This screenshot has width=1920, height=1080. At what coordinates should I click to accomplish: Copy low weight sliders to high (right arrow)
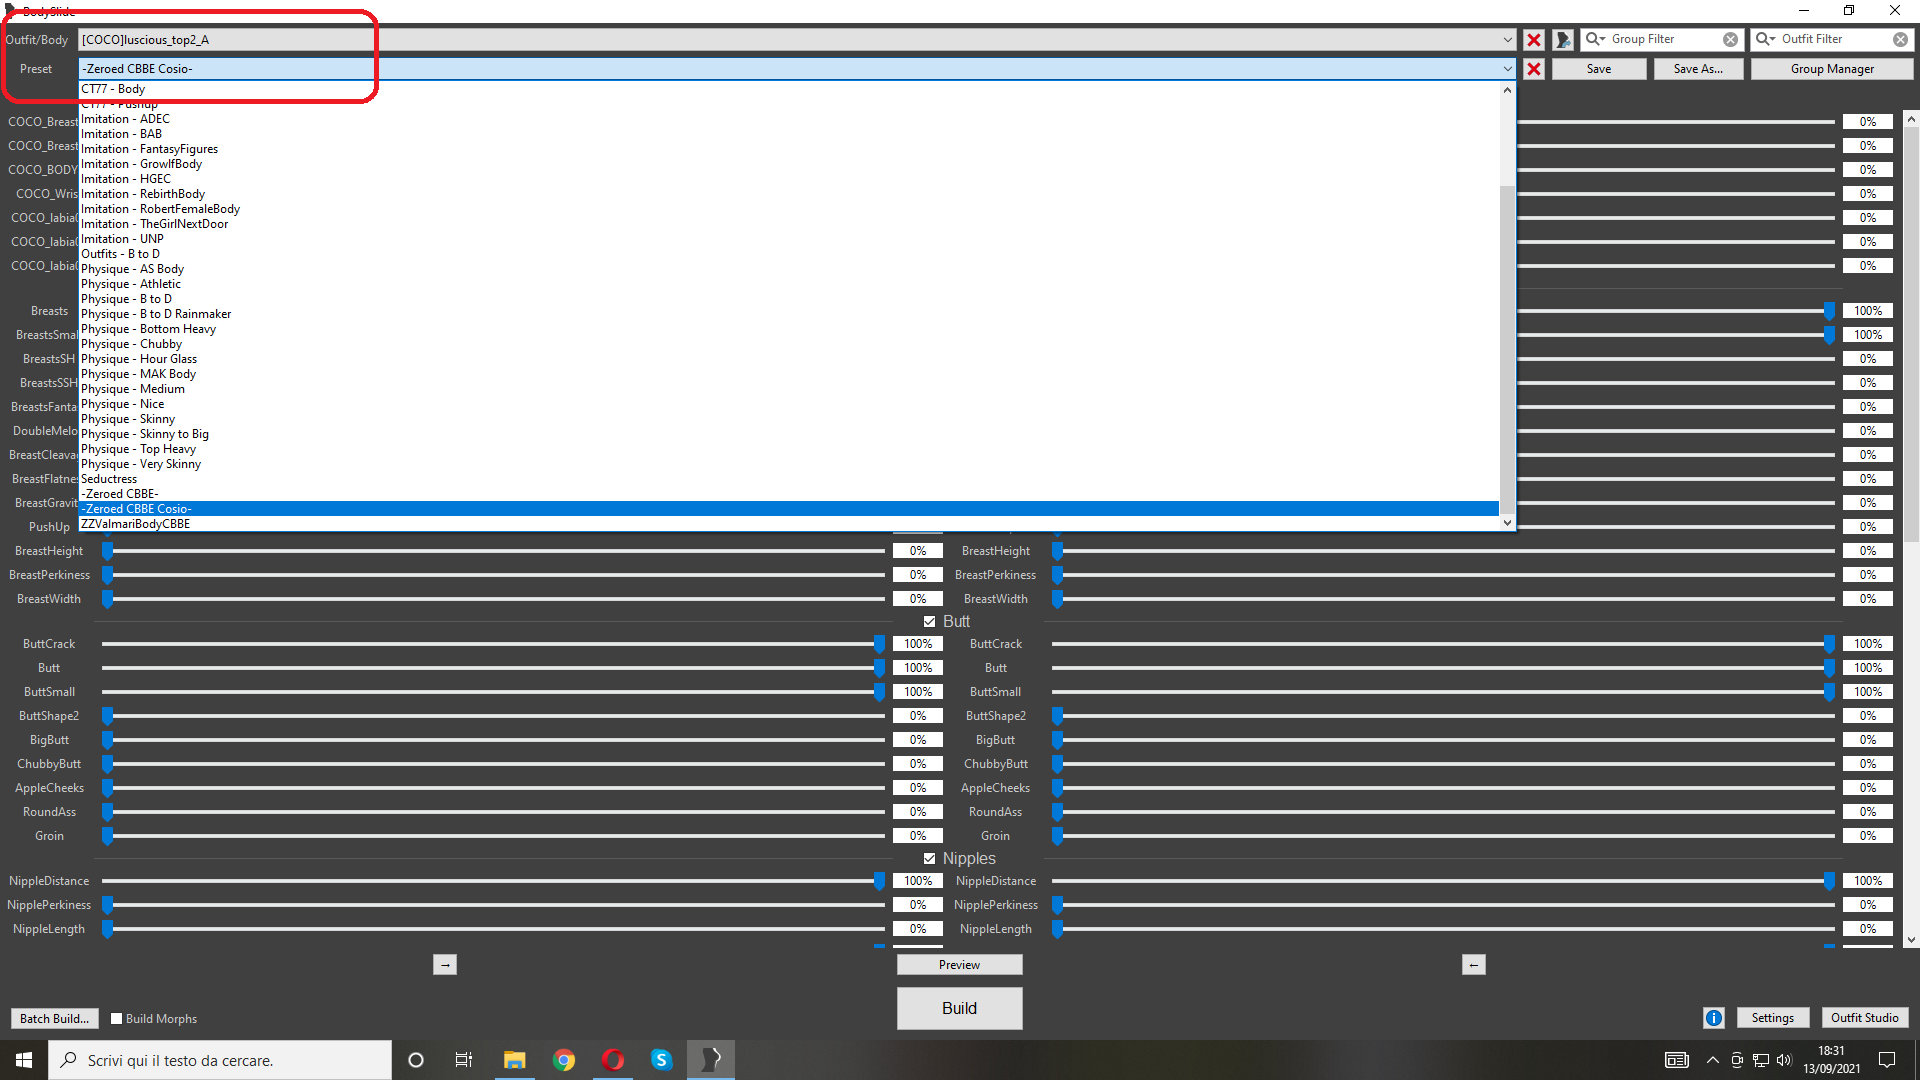click(x=445, y=965)
